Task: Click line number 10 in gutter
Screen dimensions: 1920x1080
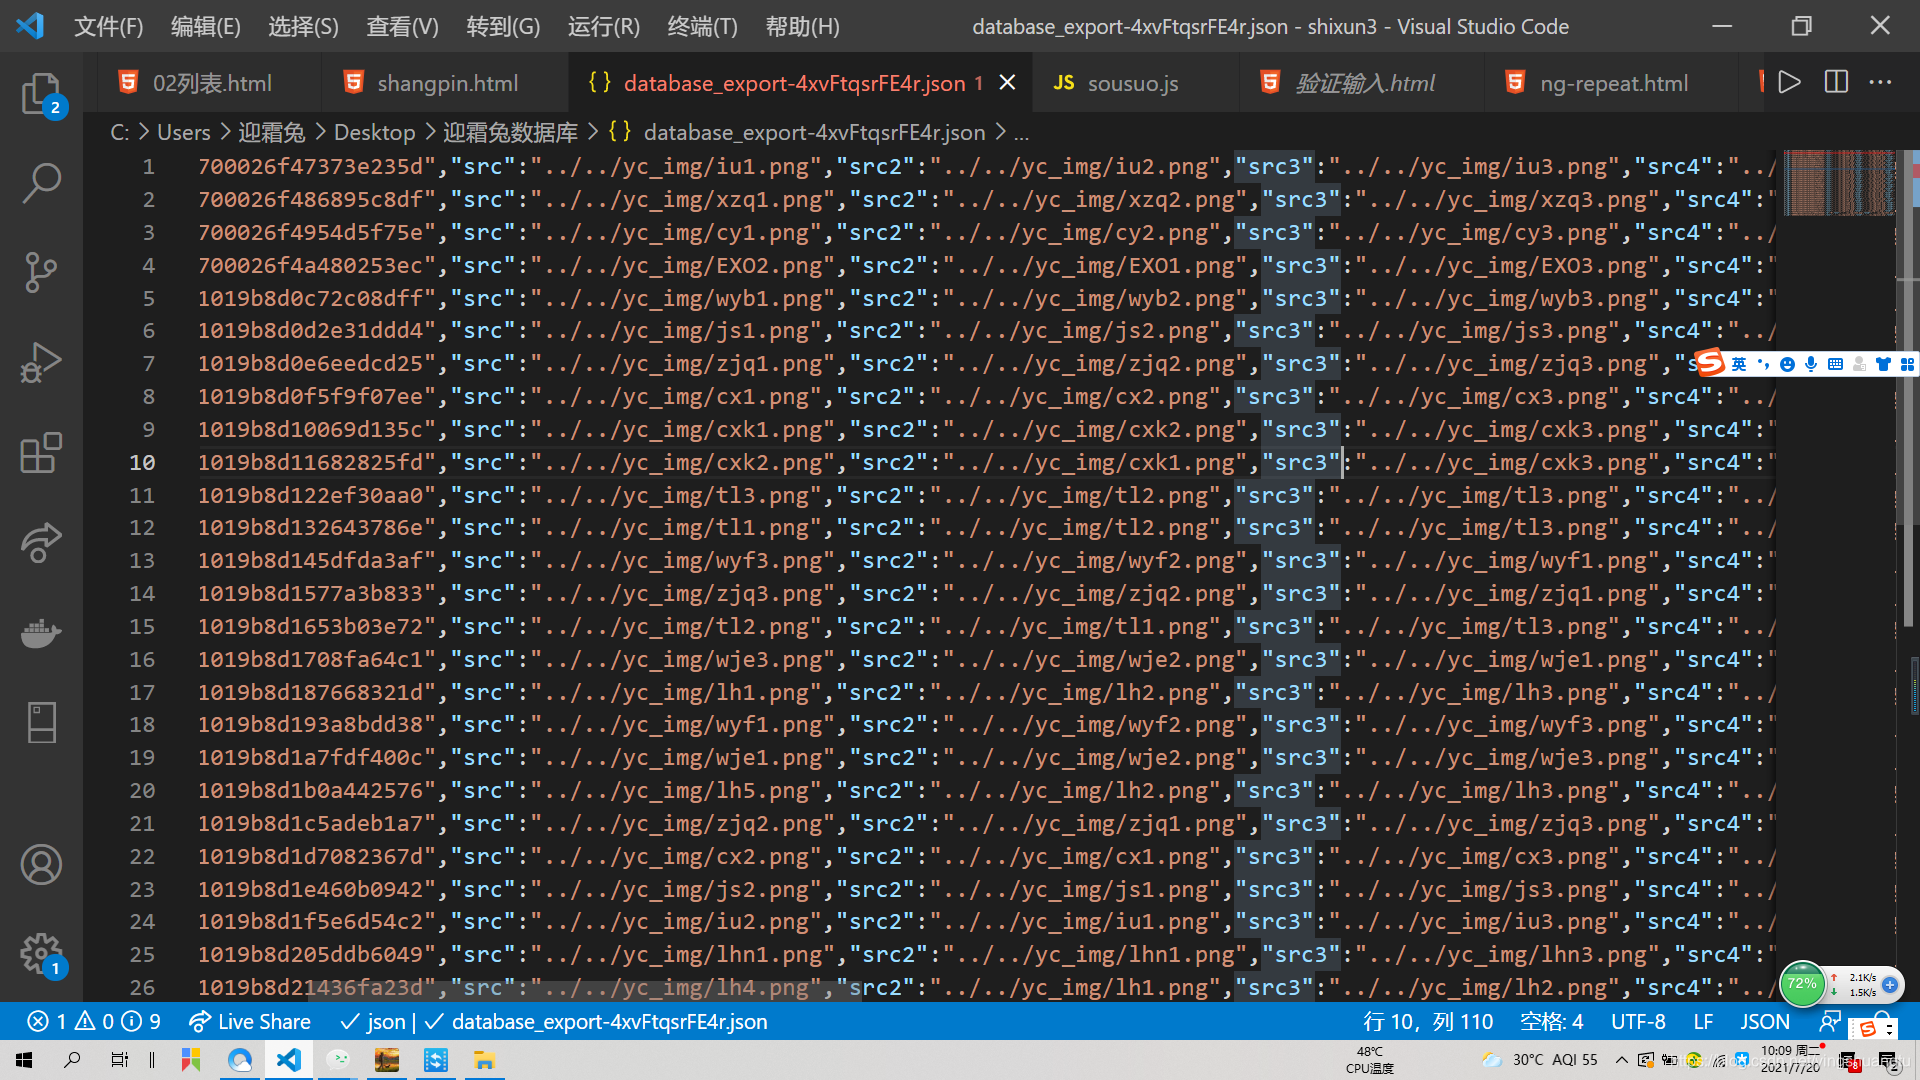Action: [142, 462]
